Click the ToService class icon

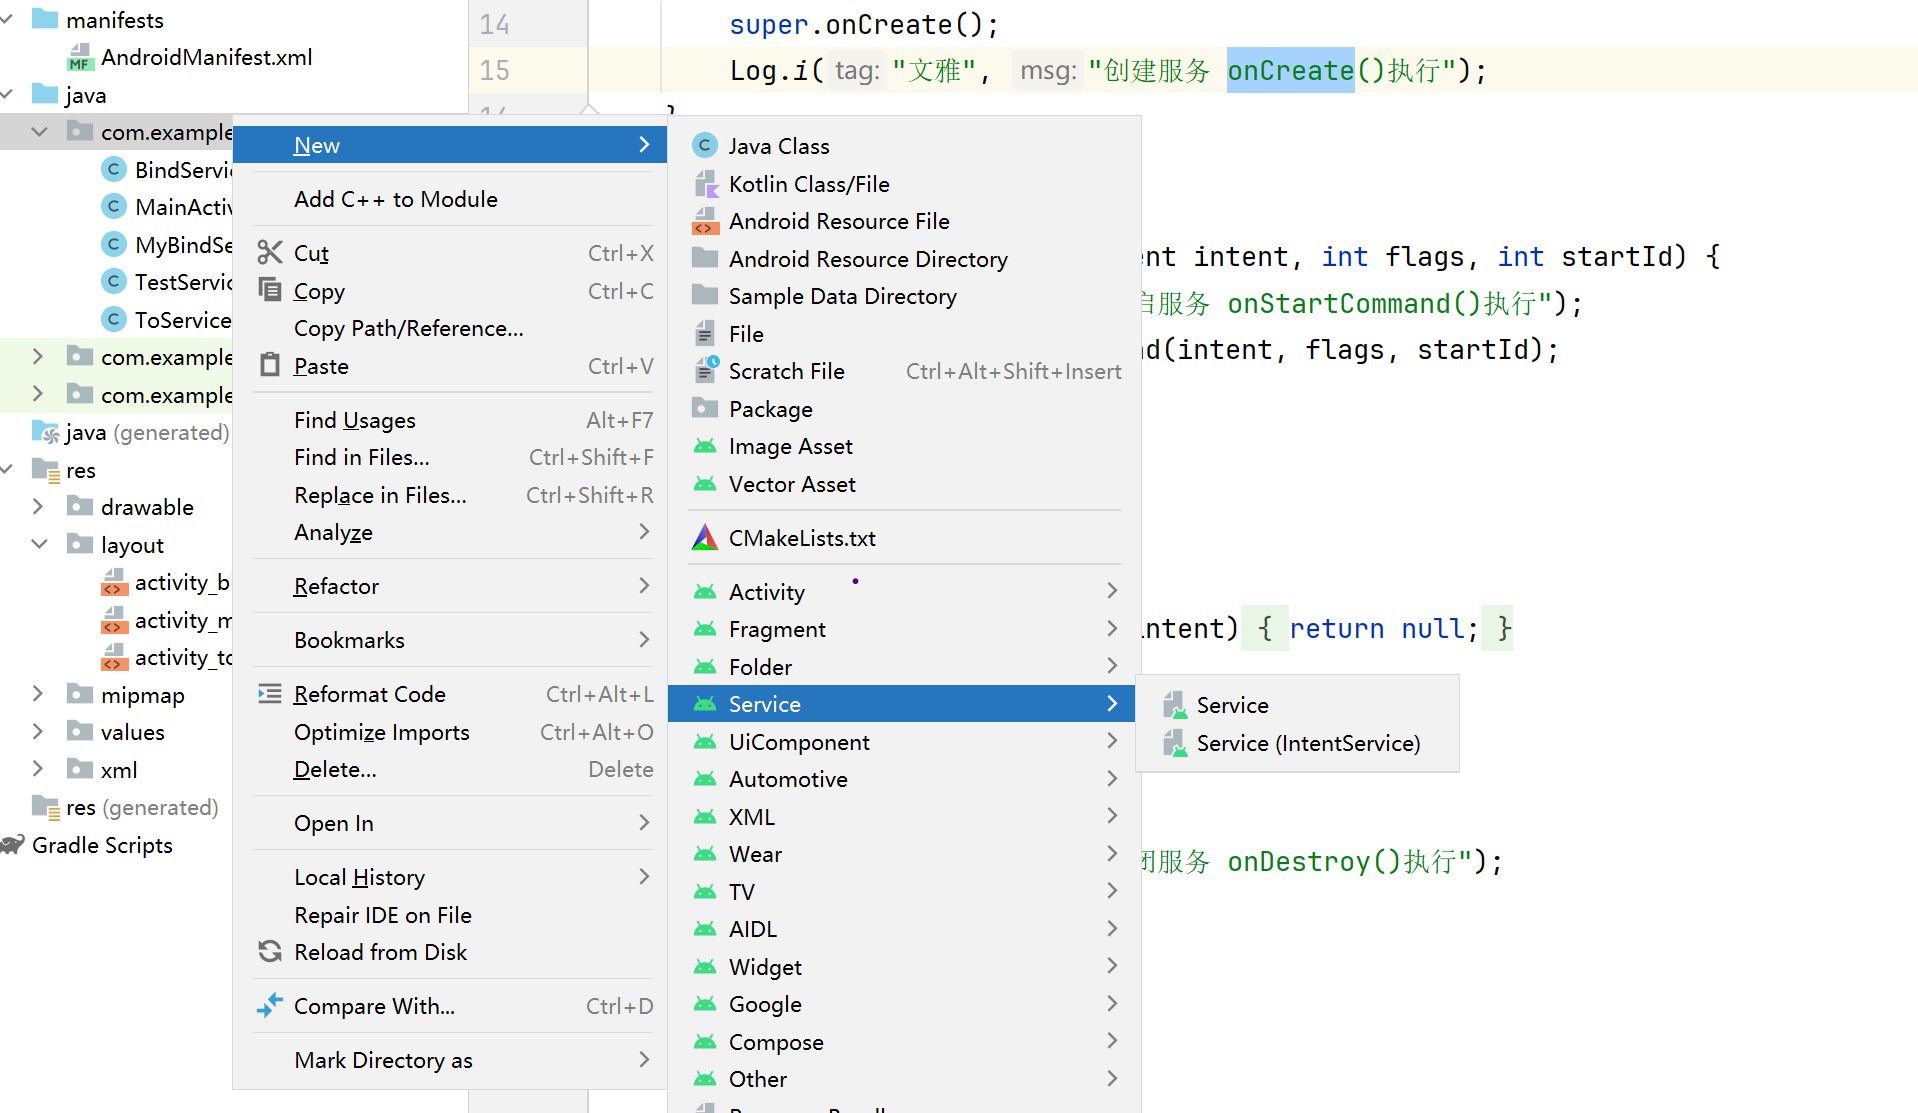click(114, 320)
